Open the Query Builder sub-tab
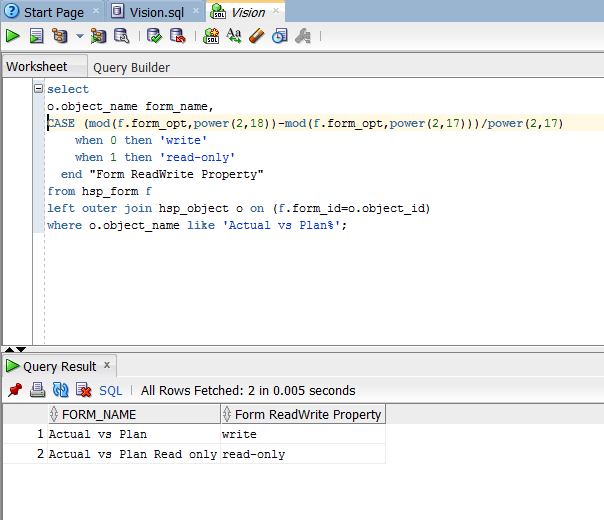The height and width of the screenshot is (520, 604). (131, 67)
